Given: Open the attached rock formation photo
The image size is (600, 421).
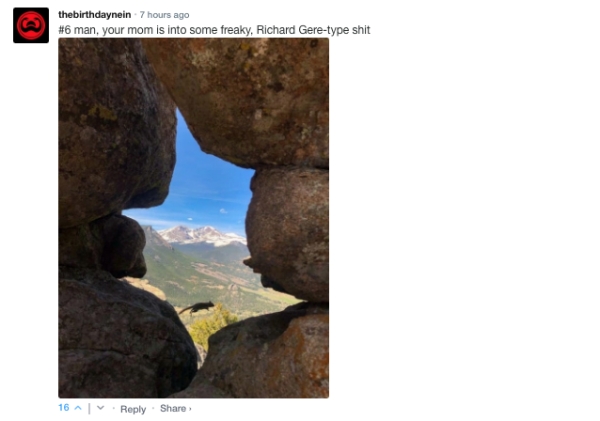Looking at the screenshot, I should (x=194, y=218).
